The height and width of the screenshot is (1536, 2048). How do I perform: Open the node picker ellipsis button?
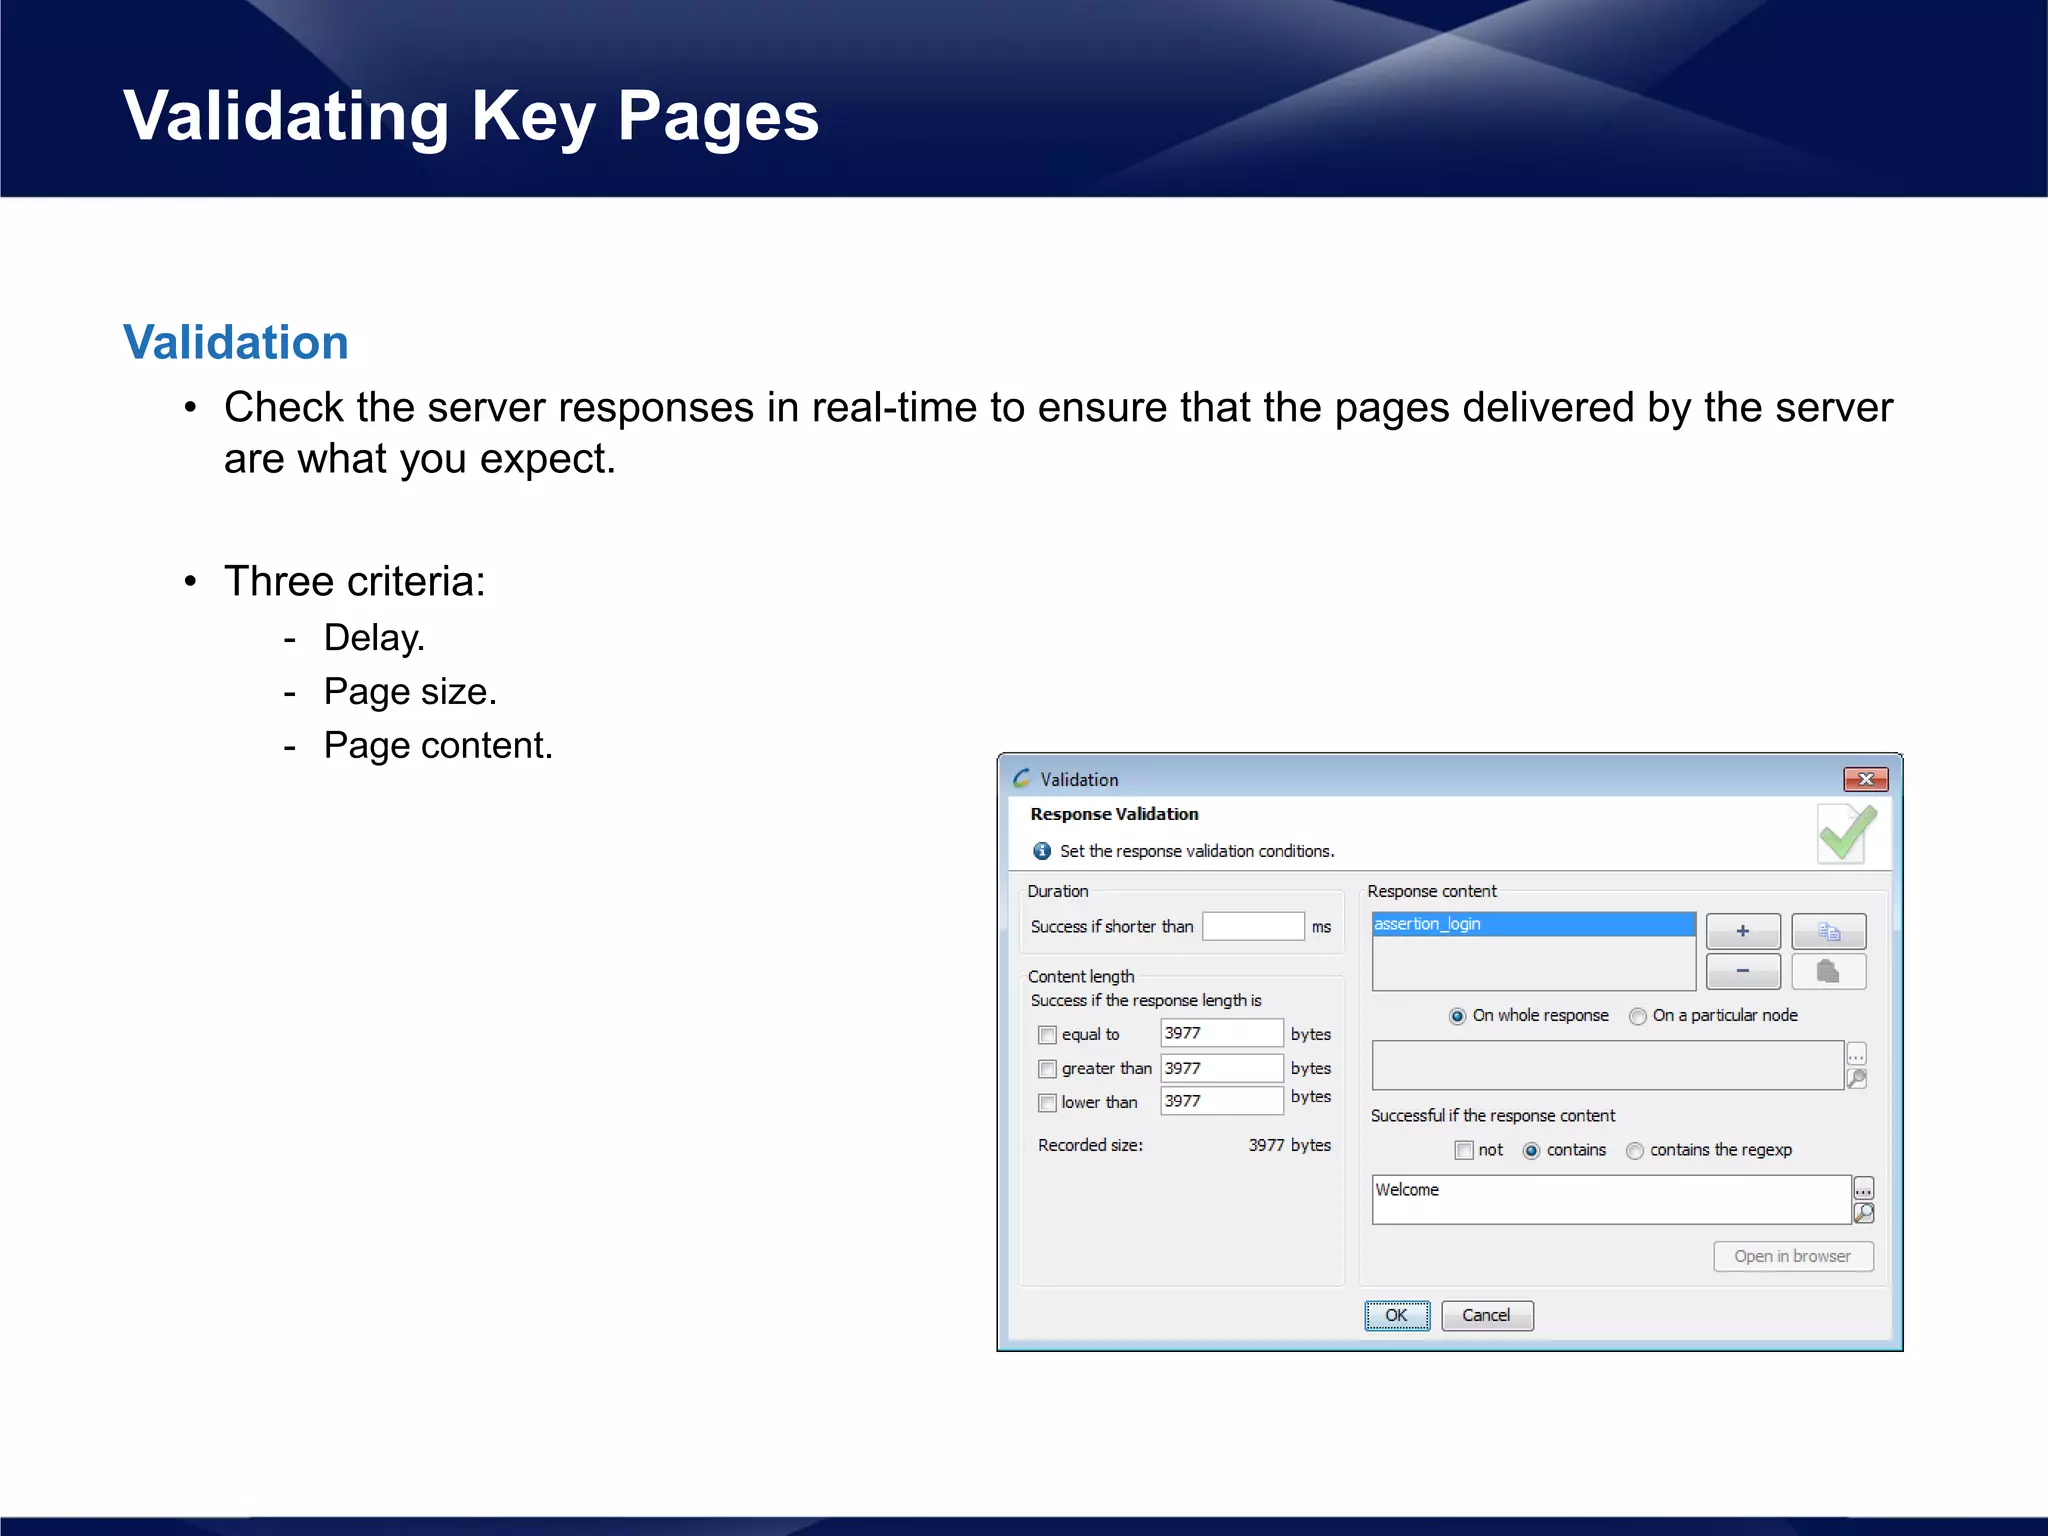point(1857,1054)
